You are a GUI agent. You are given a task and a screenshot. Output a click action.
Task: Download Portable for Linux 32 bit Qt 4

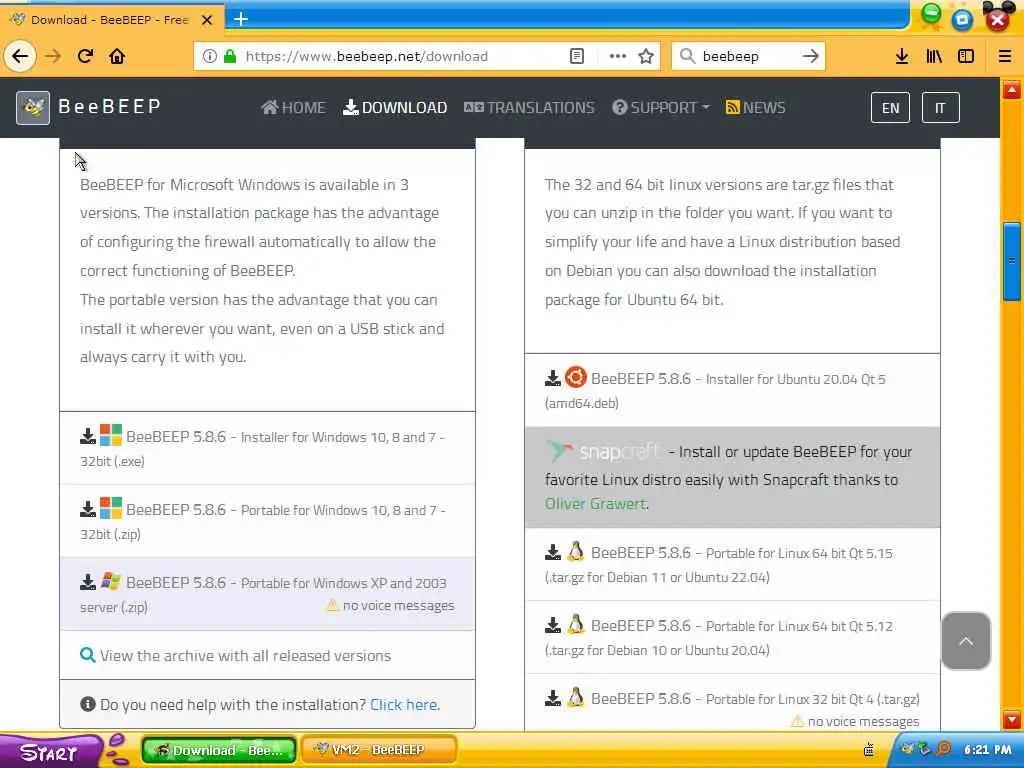click(x=732, y=703)
